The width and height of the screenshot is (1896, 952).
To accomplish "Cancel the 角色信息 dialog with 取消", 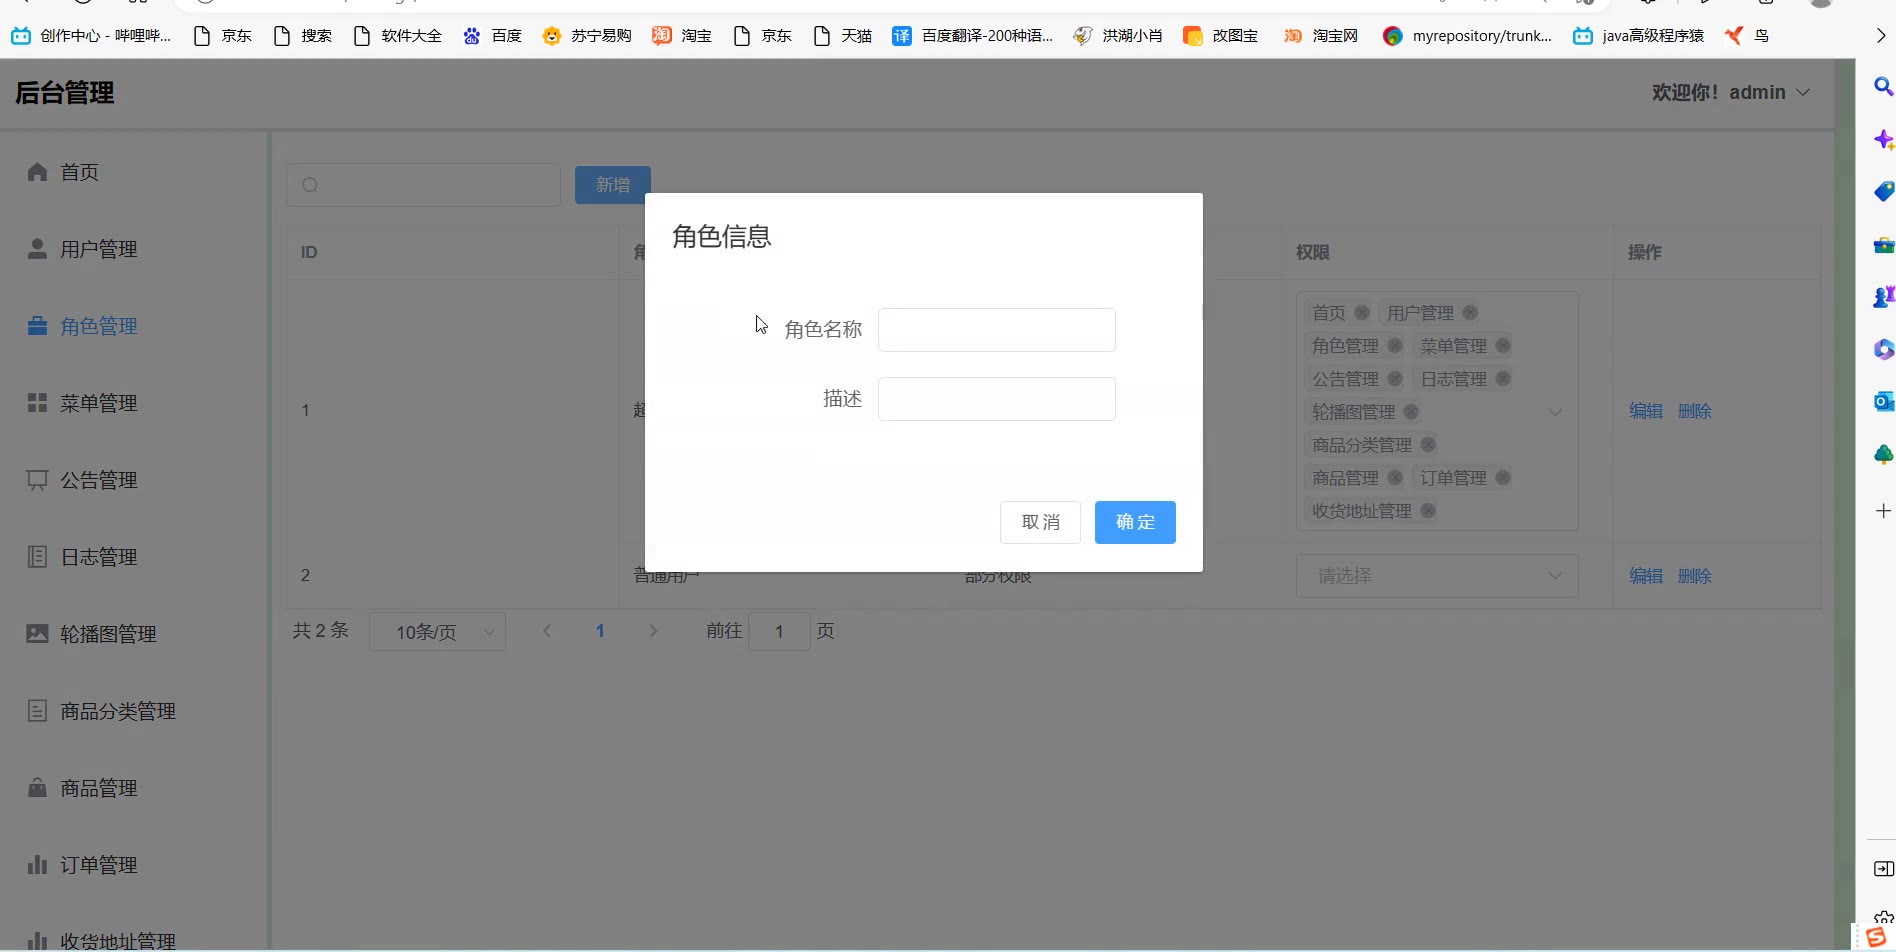I will coord(1040,522).
